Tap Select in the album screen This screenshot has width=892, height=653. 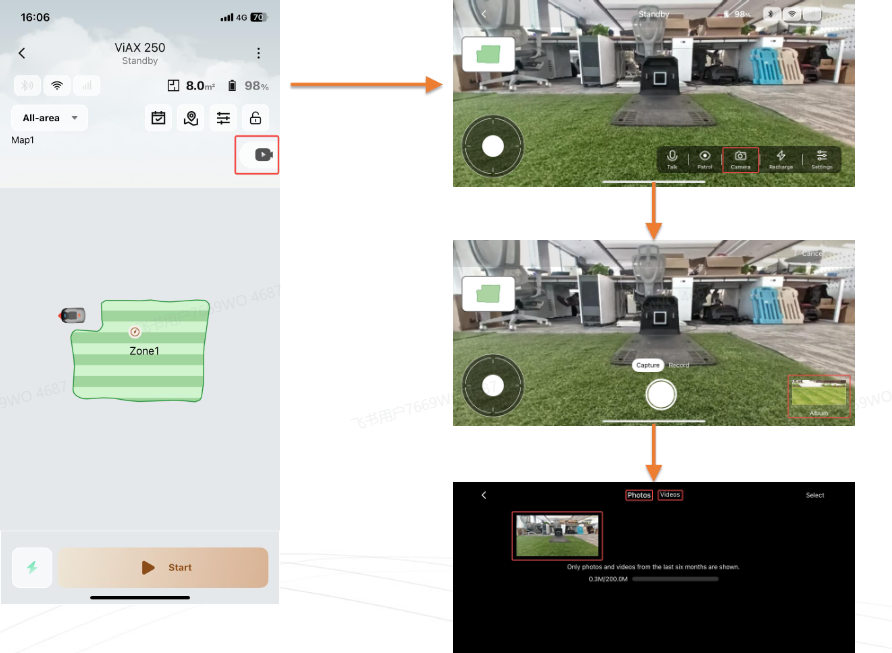point(815,495)
